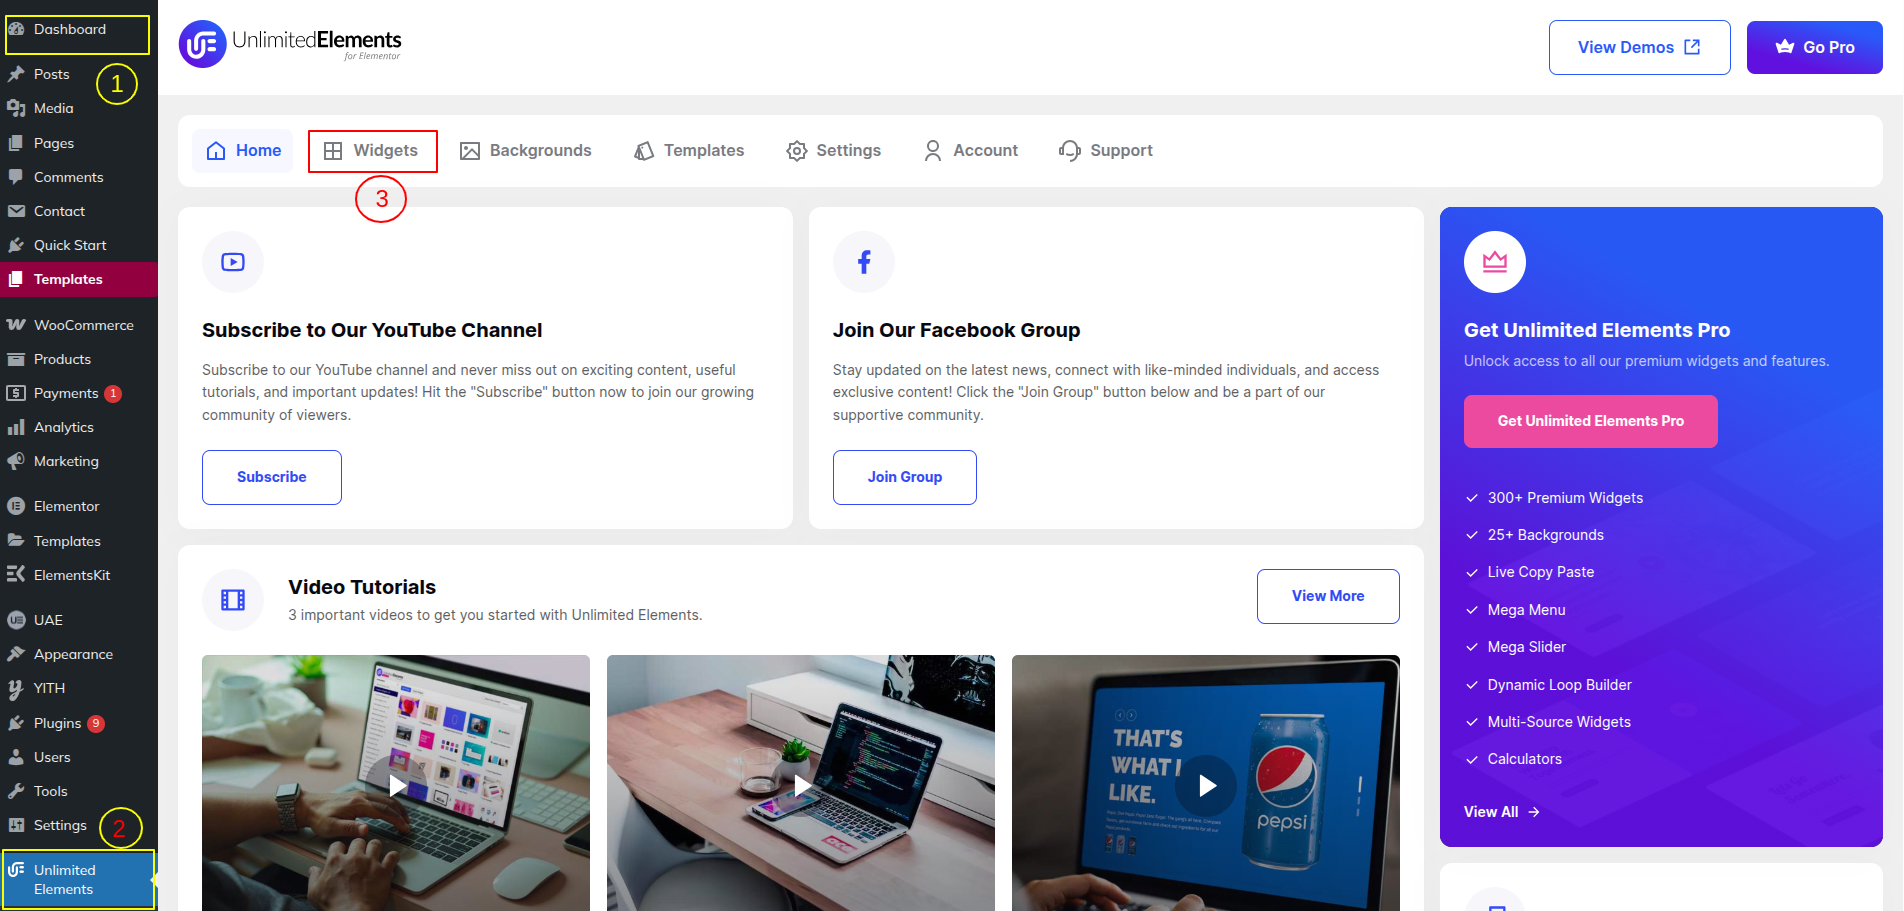Click the crown icon in Pro panel
Viewport: 1904px width, 911px height.
pyautogui.click(x=1495, y=262)
